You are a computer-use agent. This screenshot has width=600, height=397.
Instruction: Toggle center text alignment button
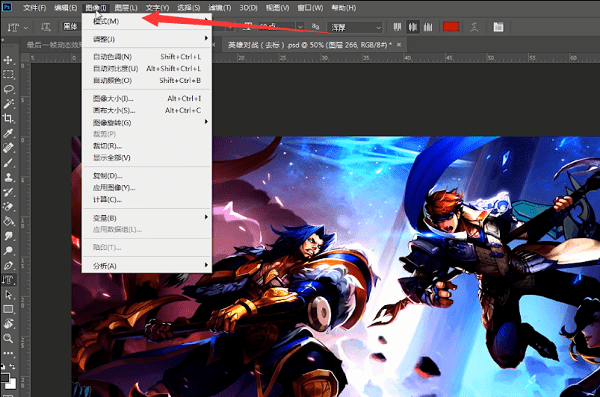pos(413,27)
